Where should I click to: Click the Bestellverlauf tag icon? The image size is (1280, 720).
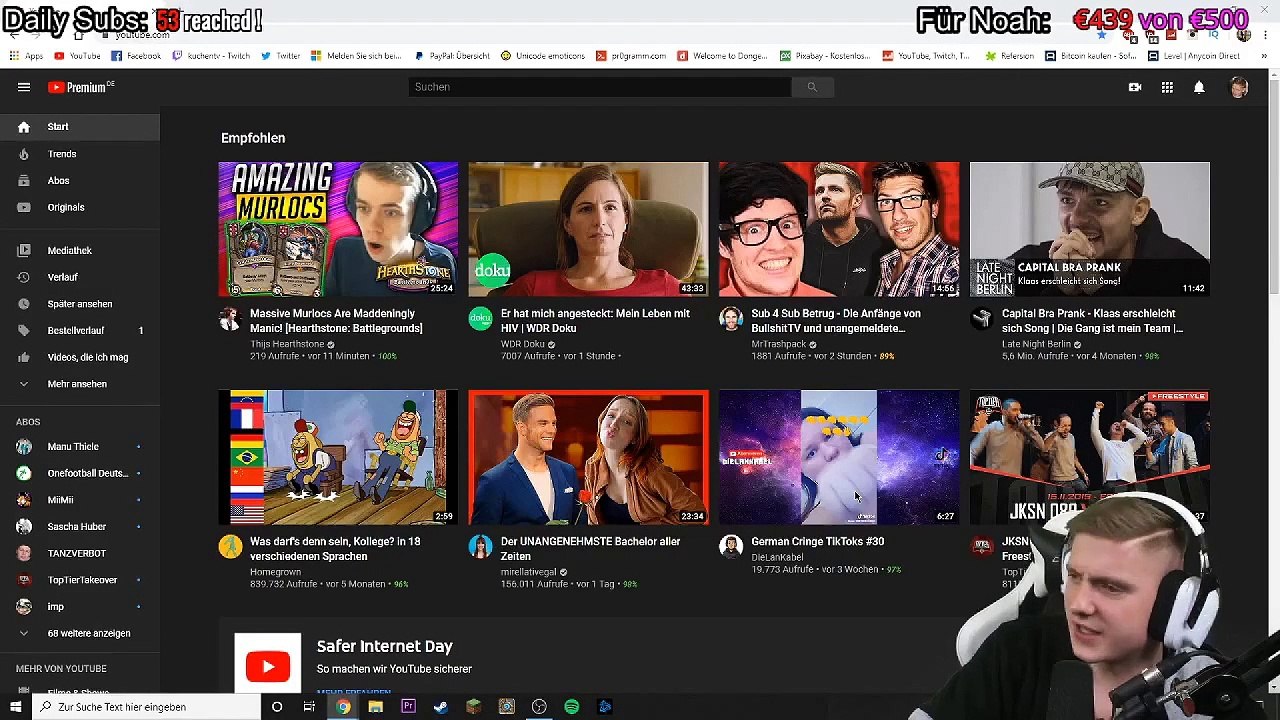click(x=24, y=330)
